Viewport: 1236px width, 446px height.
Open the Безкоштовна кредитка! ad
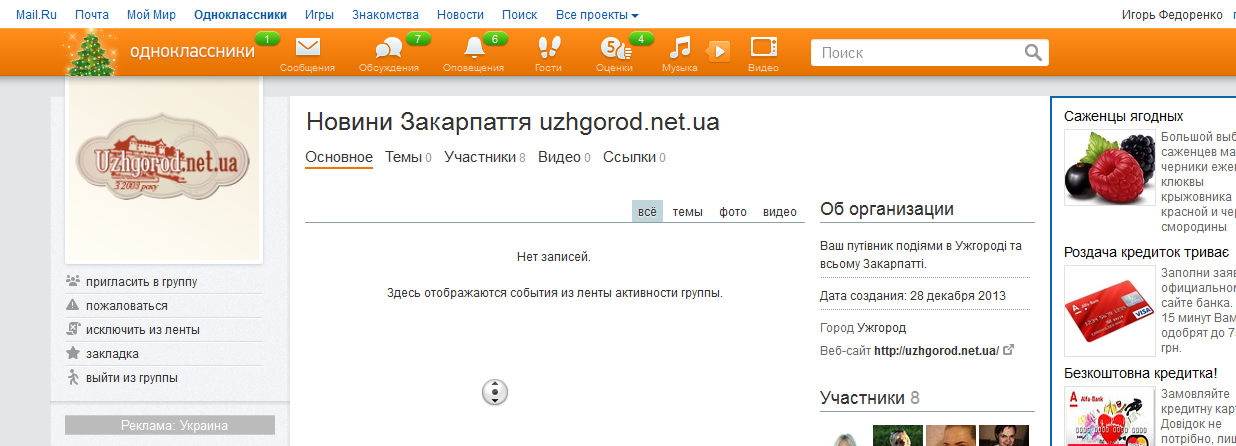[x=1140, y=372]
